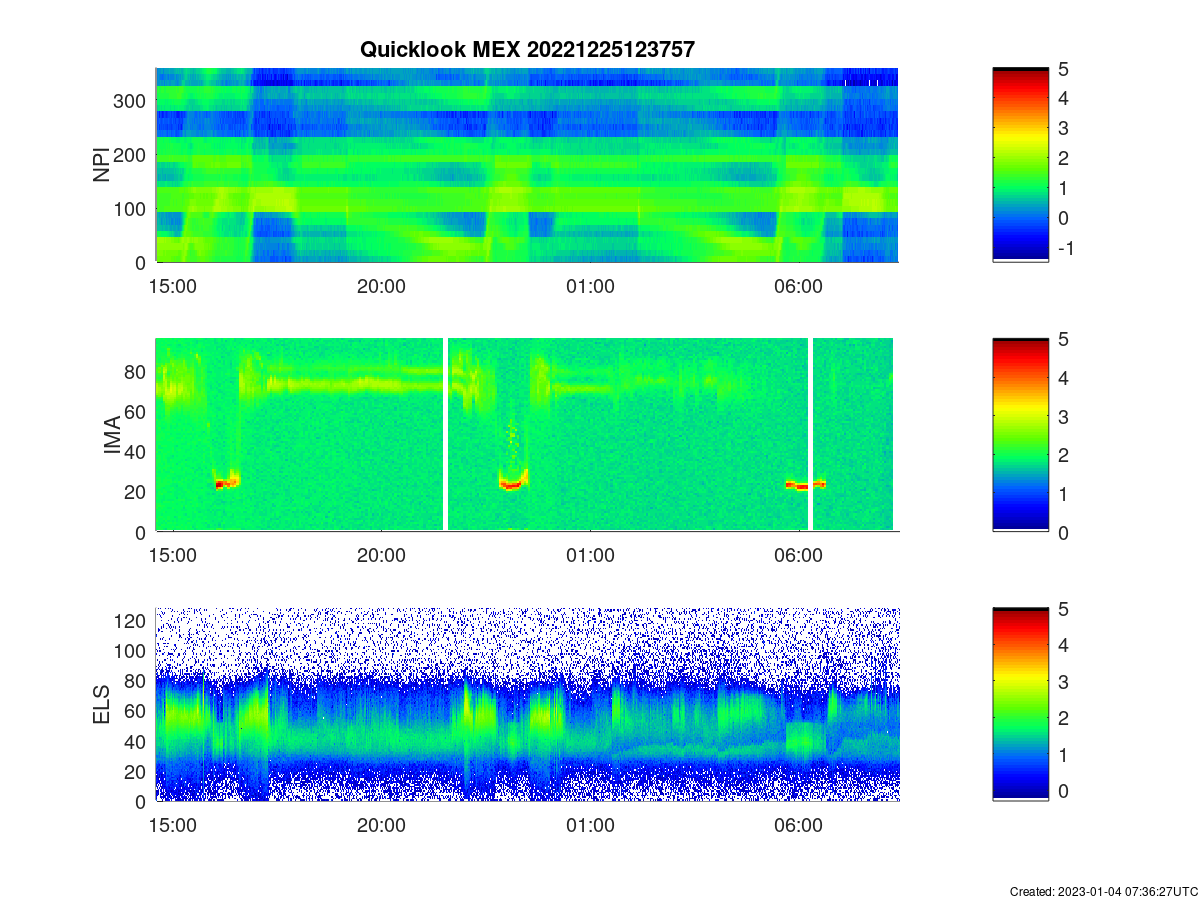Click the 01:00 tick under the ELS plot

click(590, 825)
